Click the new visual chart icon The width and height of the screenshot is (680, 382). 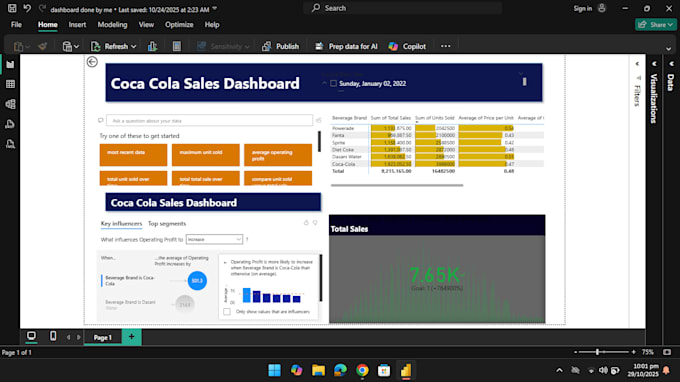(x=152, y=46)
